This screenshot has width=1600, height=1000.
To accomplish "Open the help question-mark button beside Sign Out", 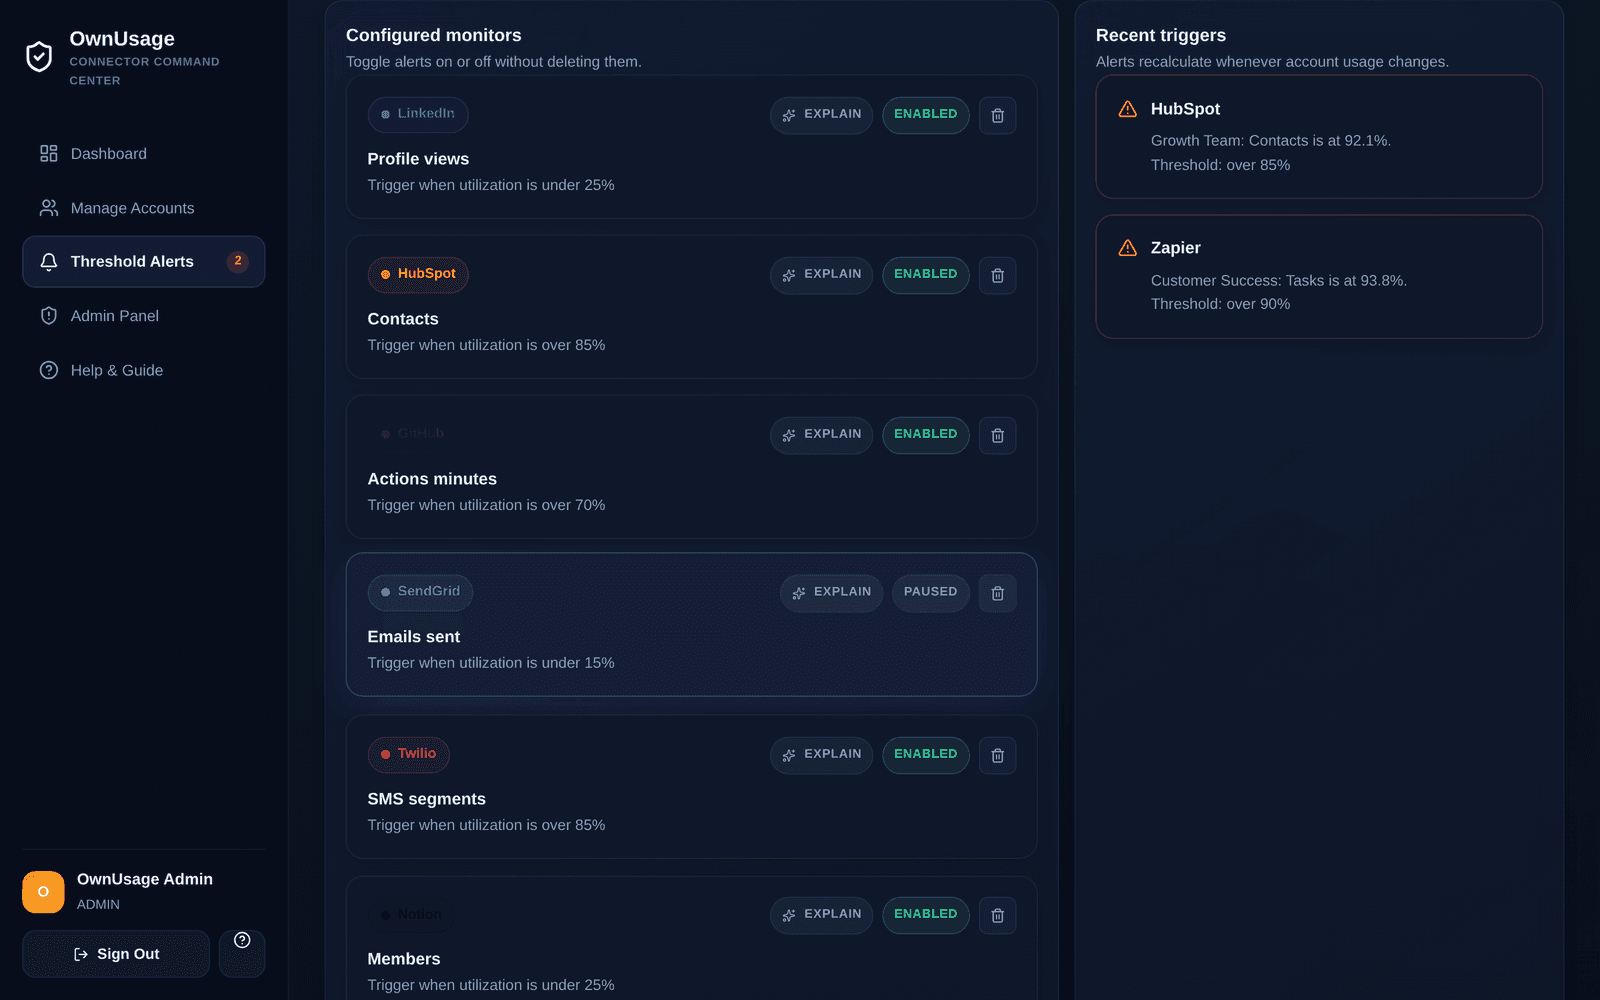I will [x=242, y=953].
